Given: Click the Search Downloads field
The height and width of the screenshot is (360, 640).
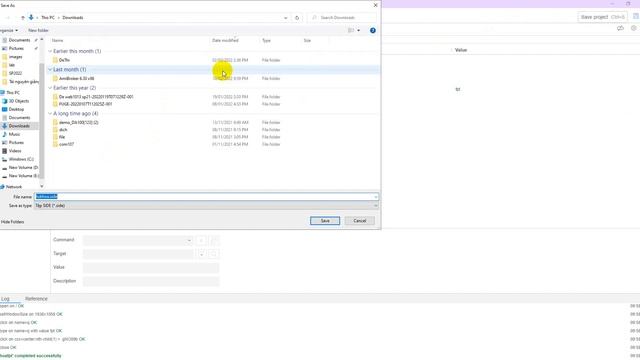Looking at the screenshot, I should pyautogui.click(x=342, y=18).
